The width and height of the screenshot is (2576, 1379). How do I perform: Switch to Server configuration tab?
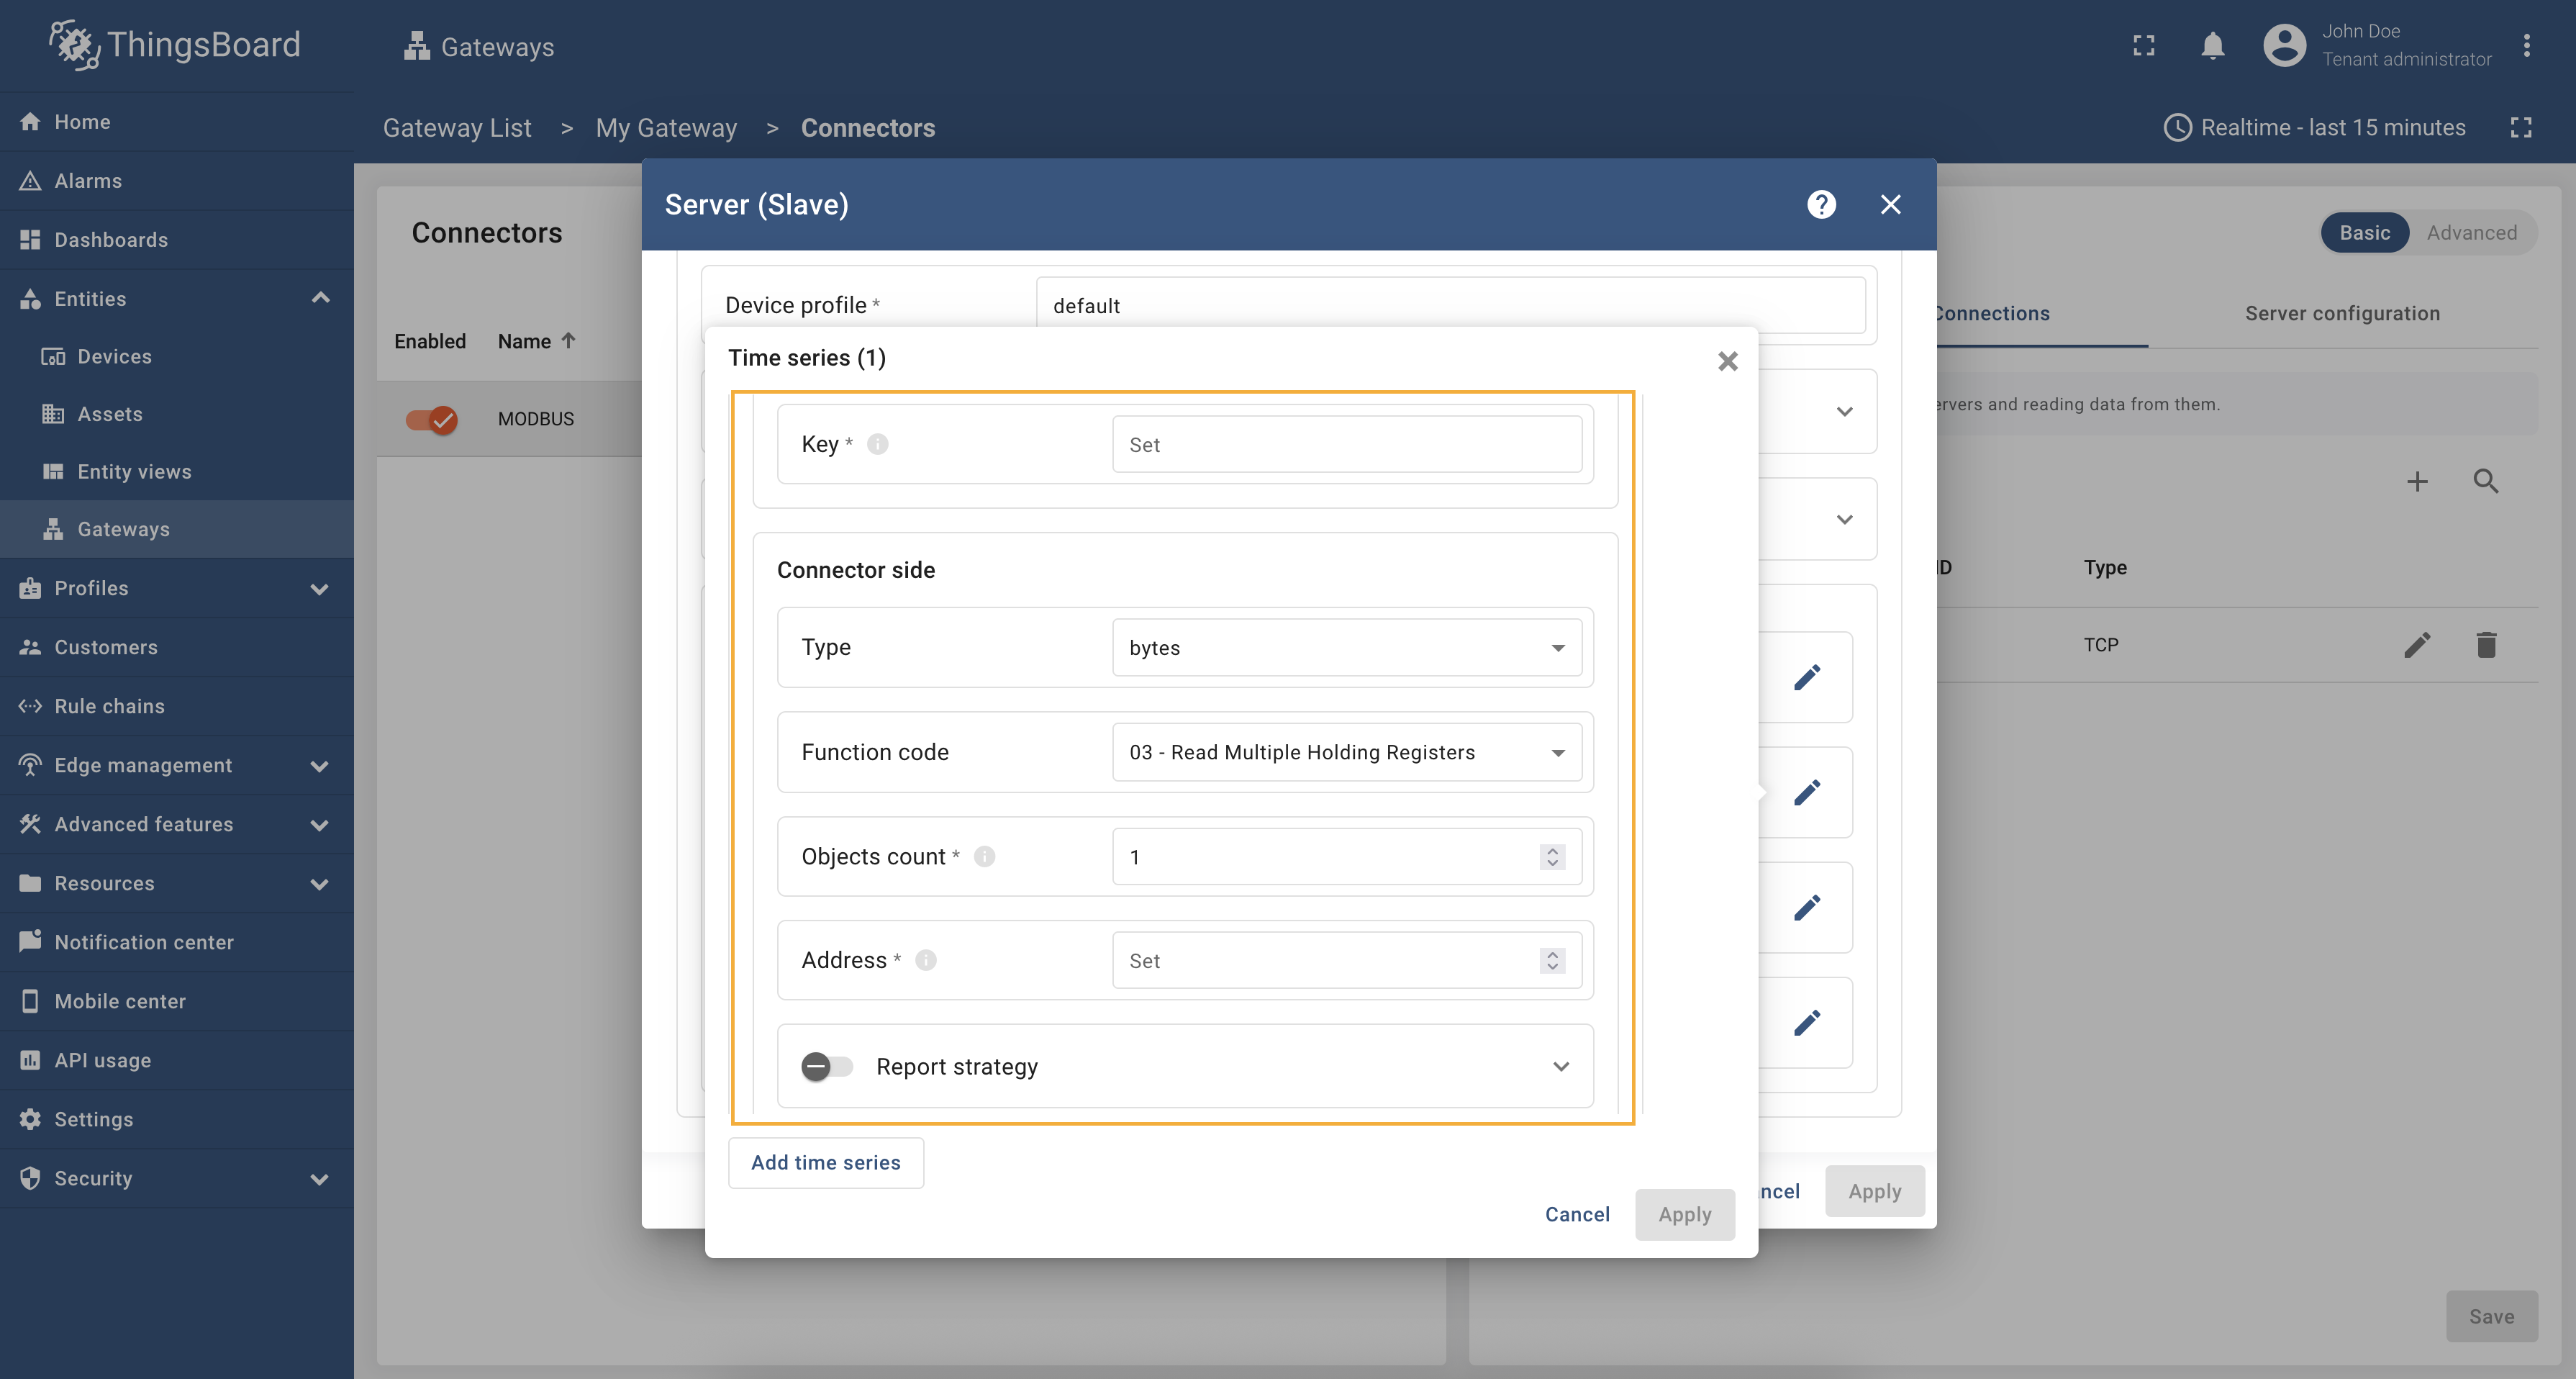2342,314
